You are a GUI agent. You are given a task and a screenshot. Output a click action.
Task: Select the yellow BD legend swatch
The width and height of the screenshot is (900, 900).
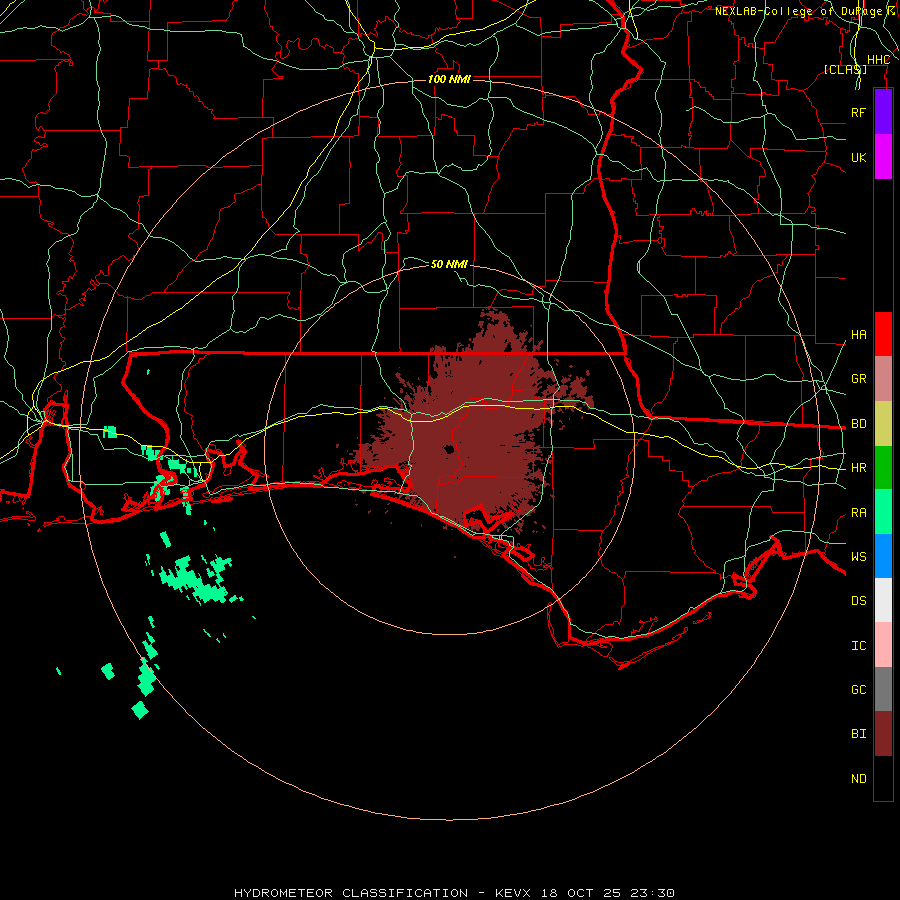click(883, 424)
